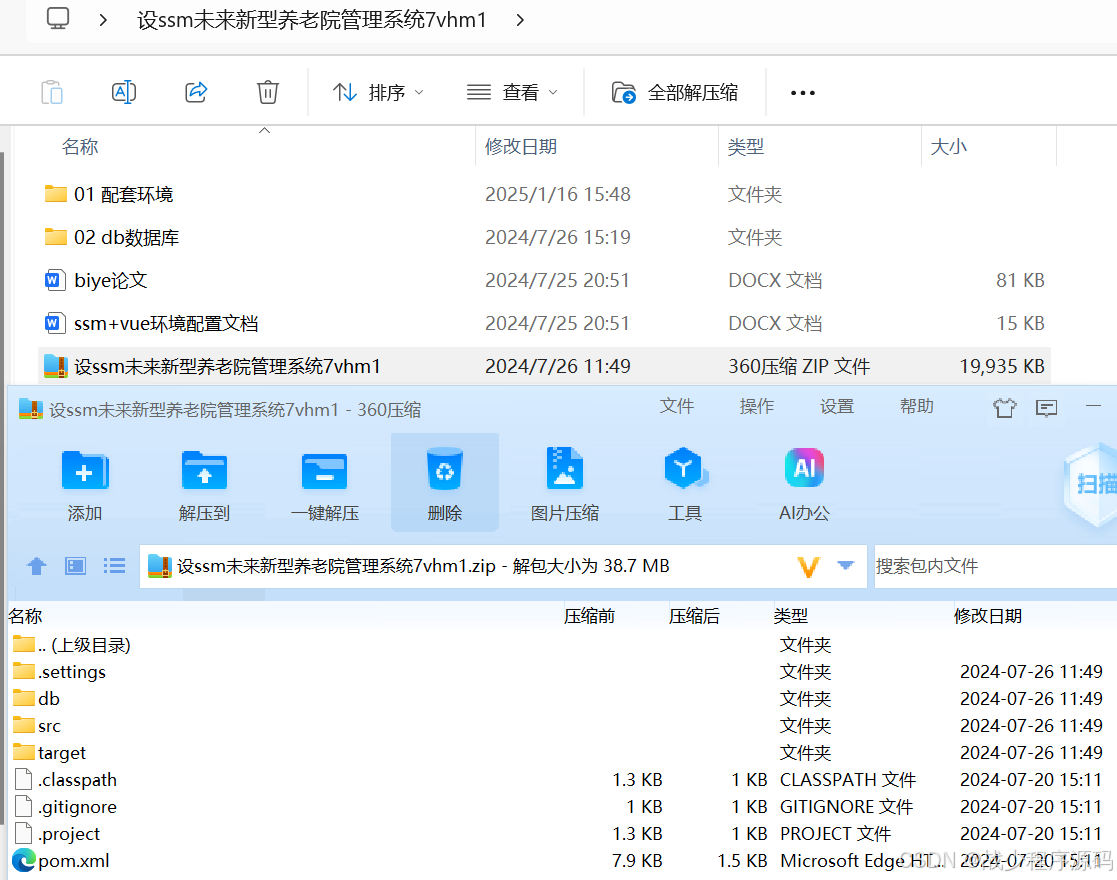
Task: Click the 扫描 scan hexagon button
Action: [x=1091, y=485]
